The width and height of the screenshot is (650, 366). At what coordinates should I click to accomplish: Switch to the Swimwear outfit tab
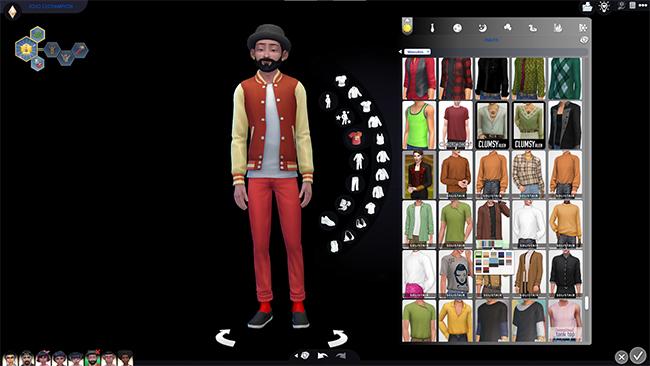(533, 28)
